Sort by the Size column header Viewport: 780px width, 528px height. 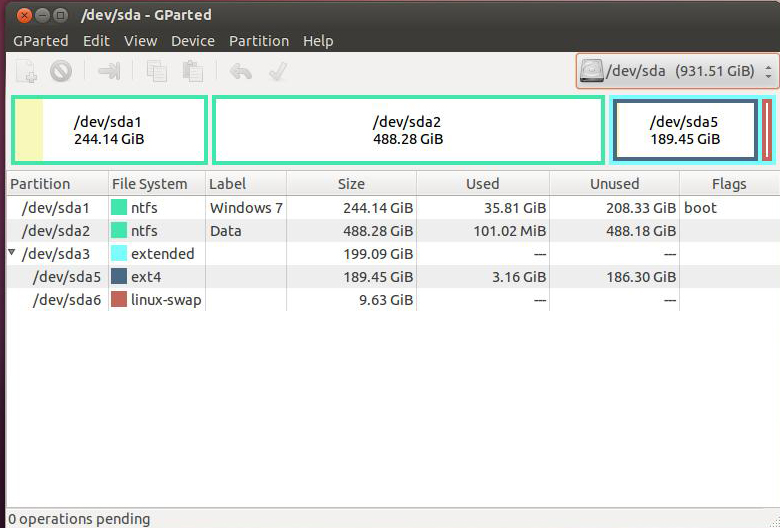coord(351,184)
